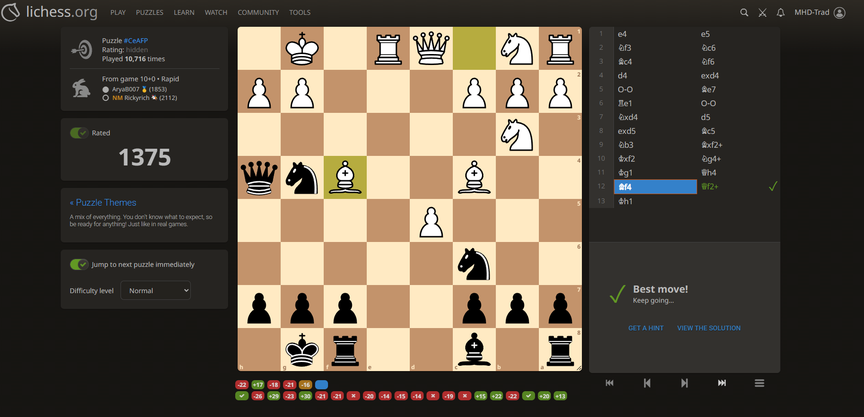This screenshot has width=864, height=417.
Task: Select the black knight on c6
Action: click(x=474, y=263)
